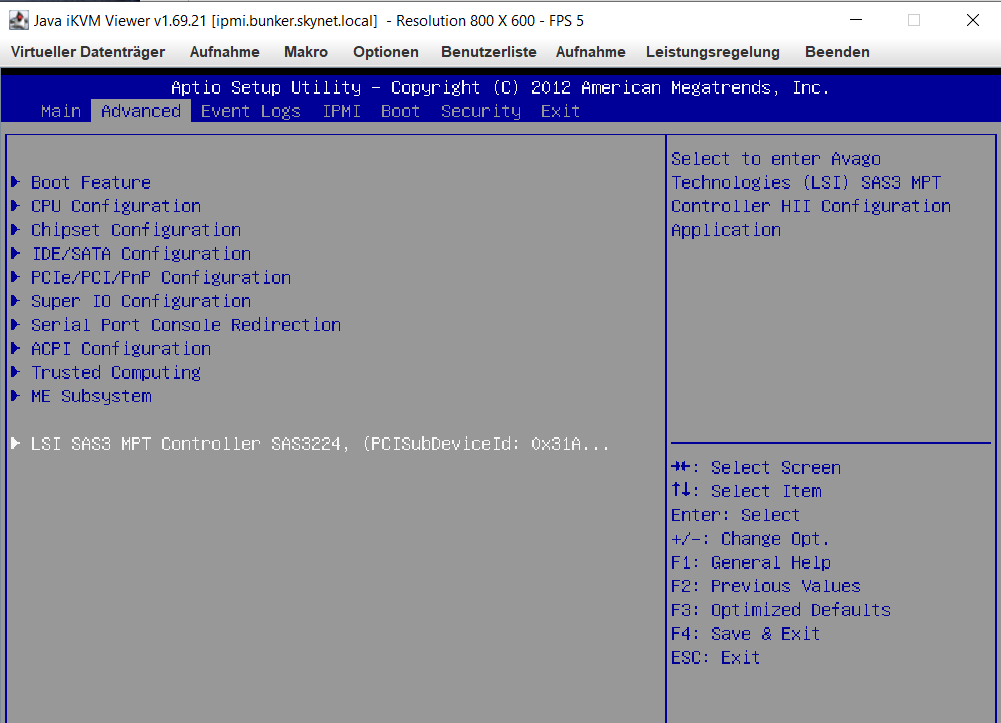The image size is (1001, 723).
Task: Click the 'Select Item' key hint
Action: [x=746, y=491]
